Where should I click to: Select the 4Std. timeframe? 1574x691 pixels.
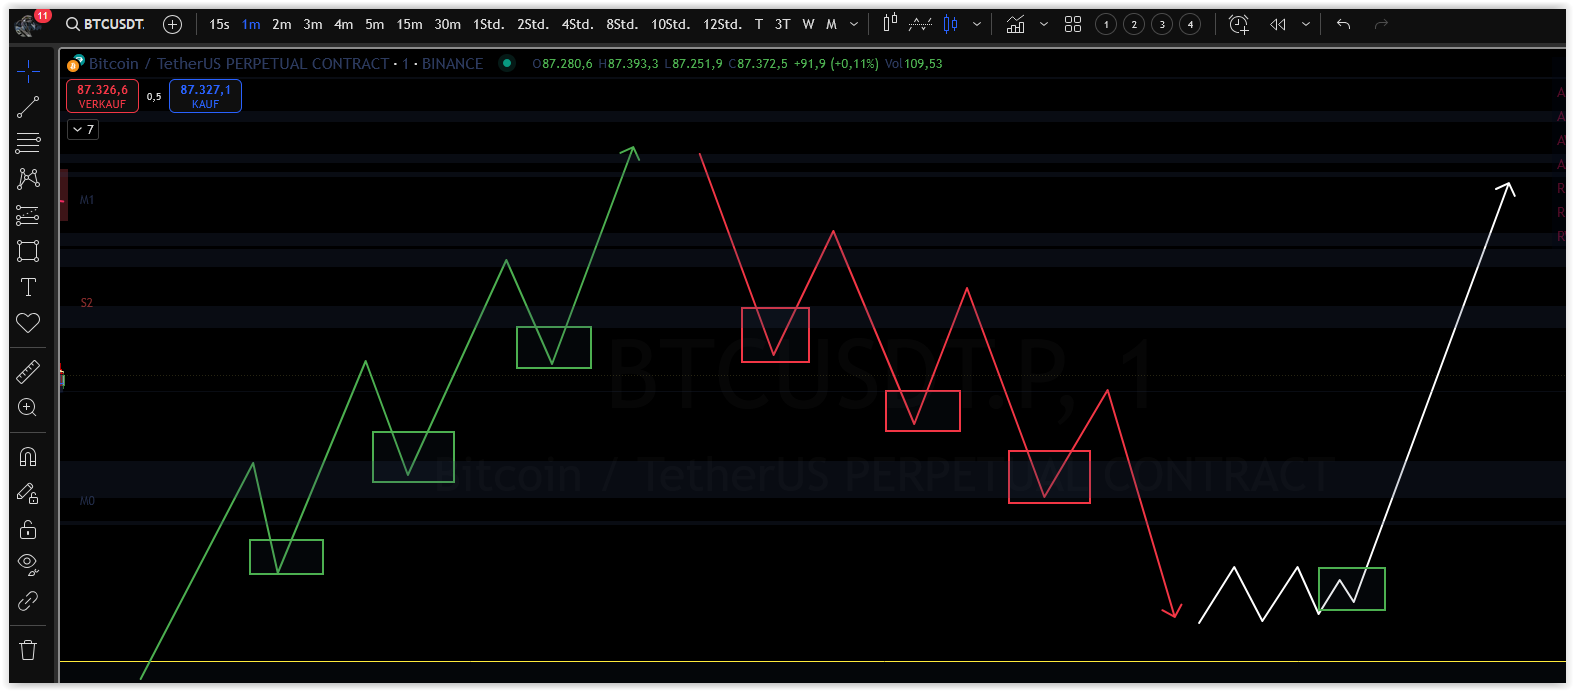[577, 24]
